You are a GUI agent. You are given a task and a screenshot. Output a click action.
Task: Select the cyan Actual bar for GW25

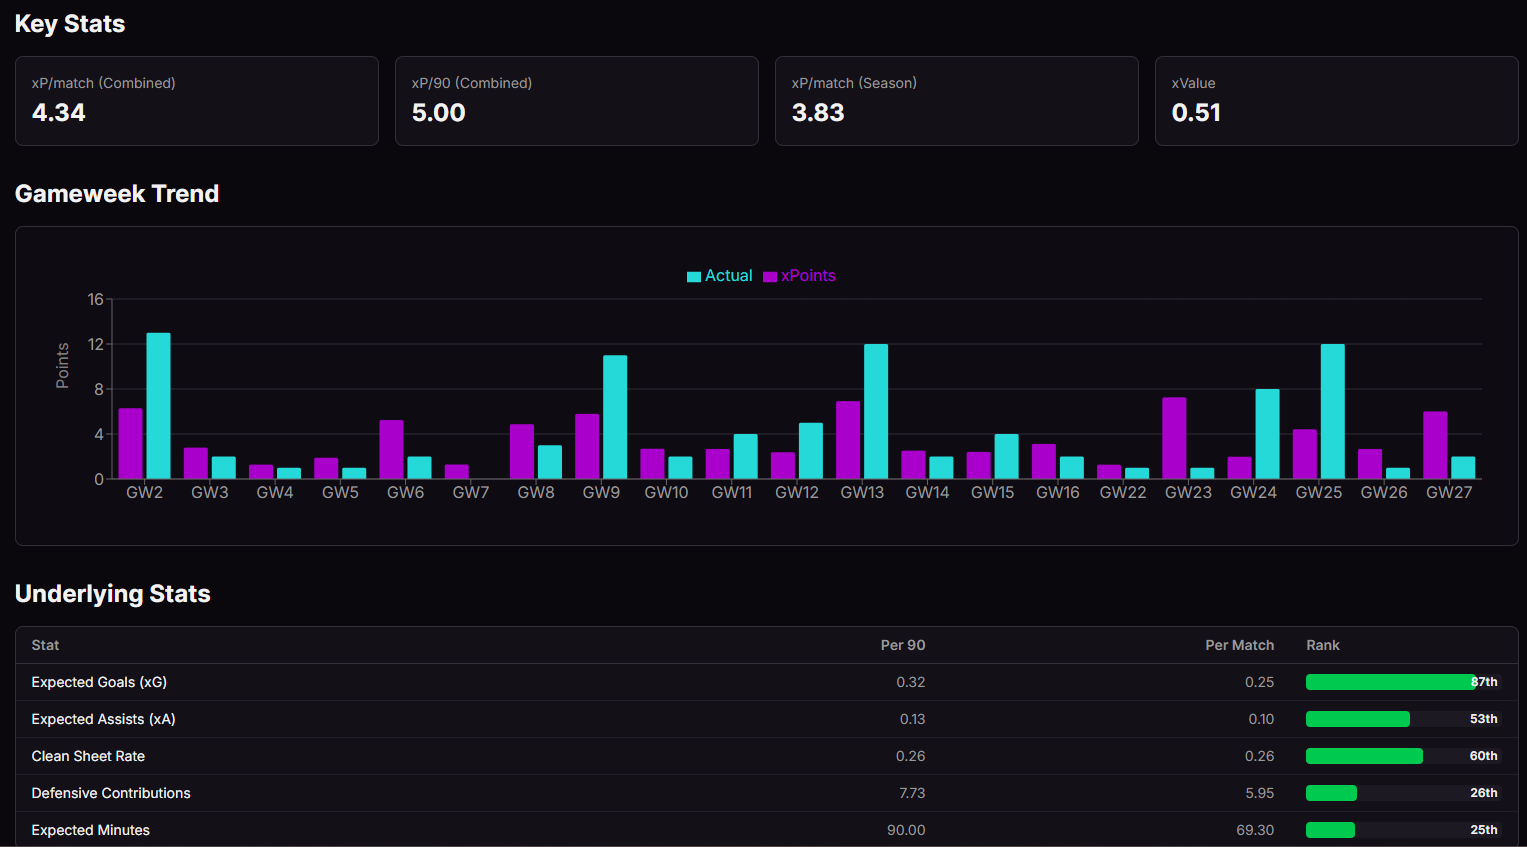pos(1332,411)
